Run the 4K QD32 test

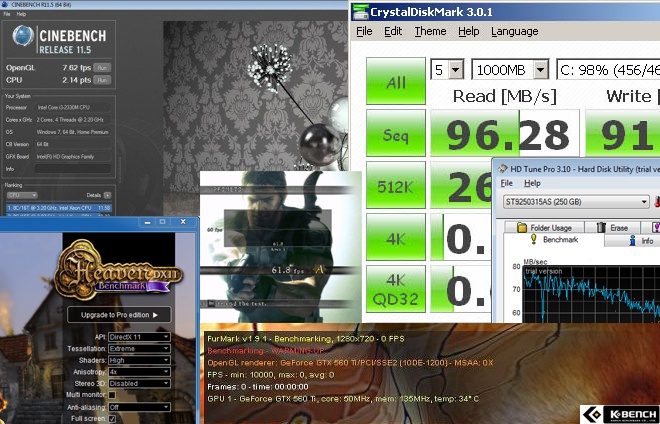click(396, 289)
